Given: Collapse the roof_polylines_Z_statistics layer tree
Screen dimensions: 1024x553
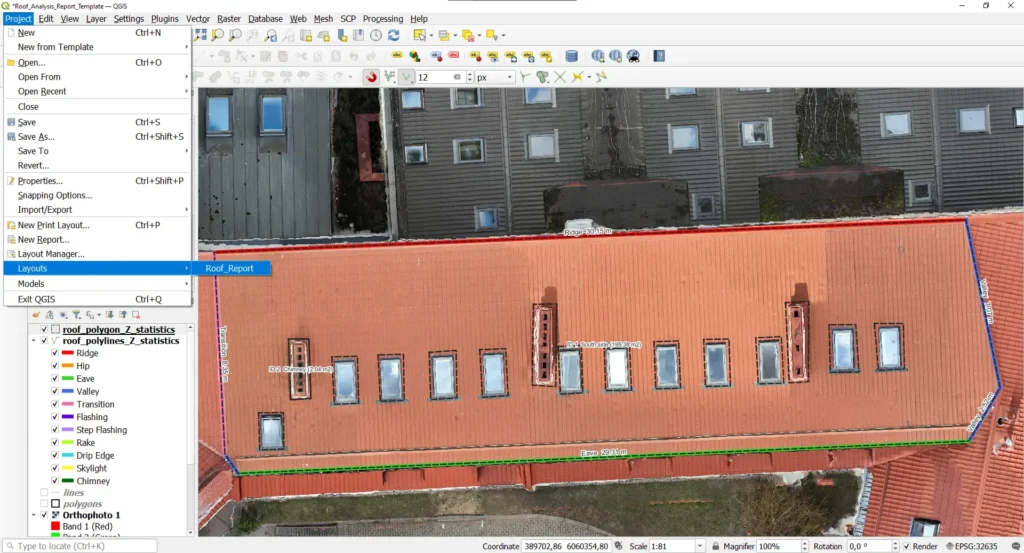Looking at the screenshot, I should point(33,341).
